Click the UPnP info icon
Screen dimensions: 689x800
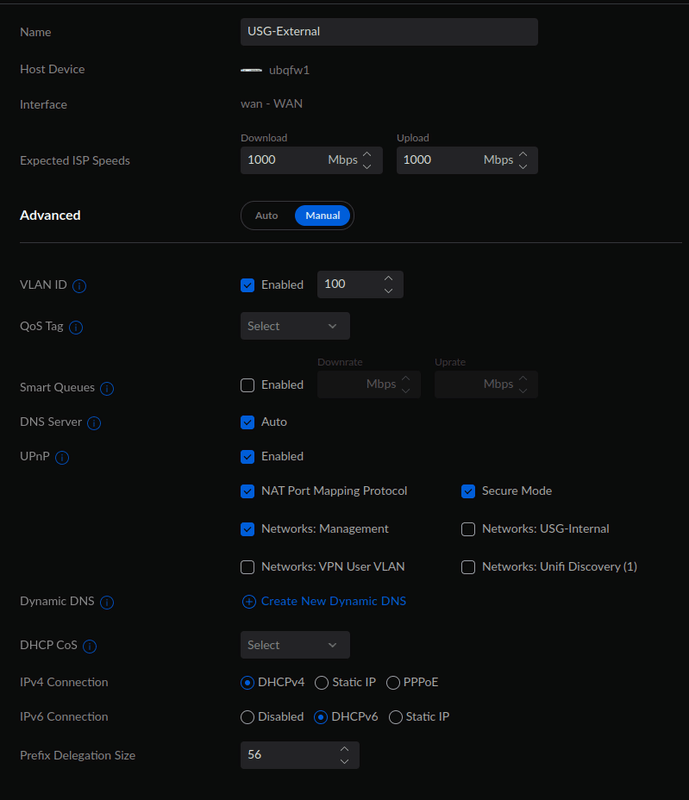tap(62, 458)
